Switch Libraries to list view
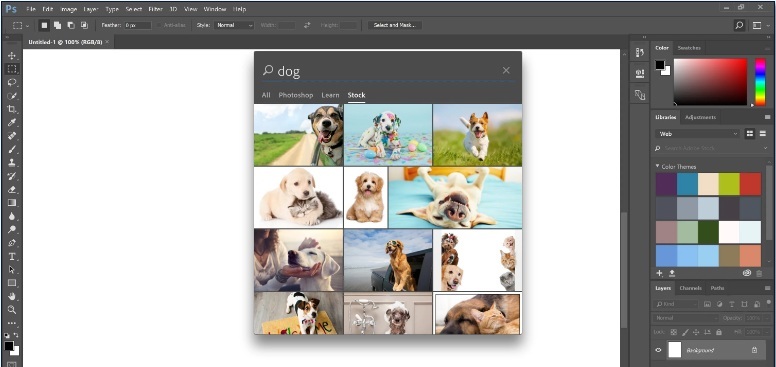 [763, 134]
